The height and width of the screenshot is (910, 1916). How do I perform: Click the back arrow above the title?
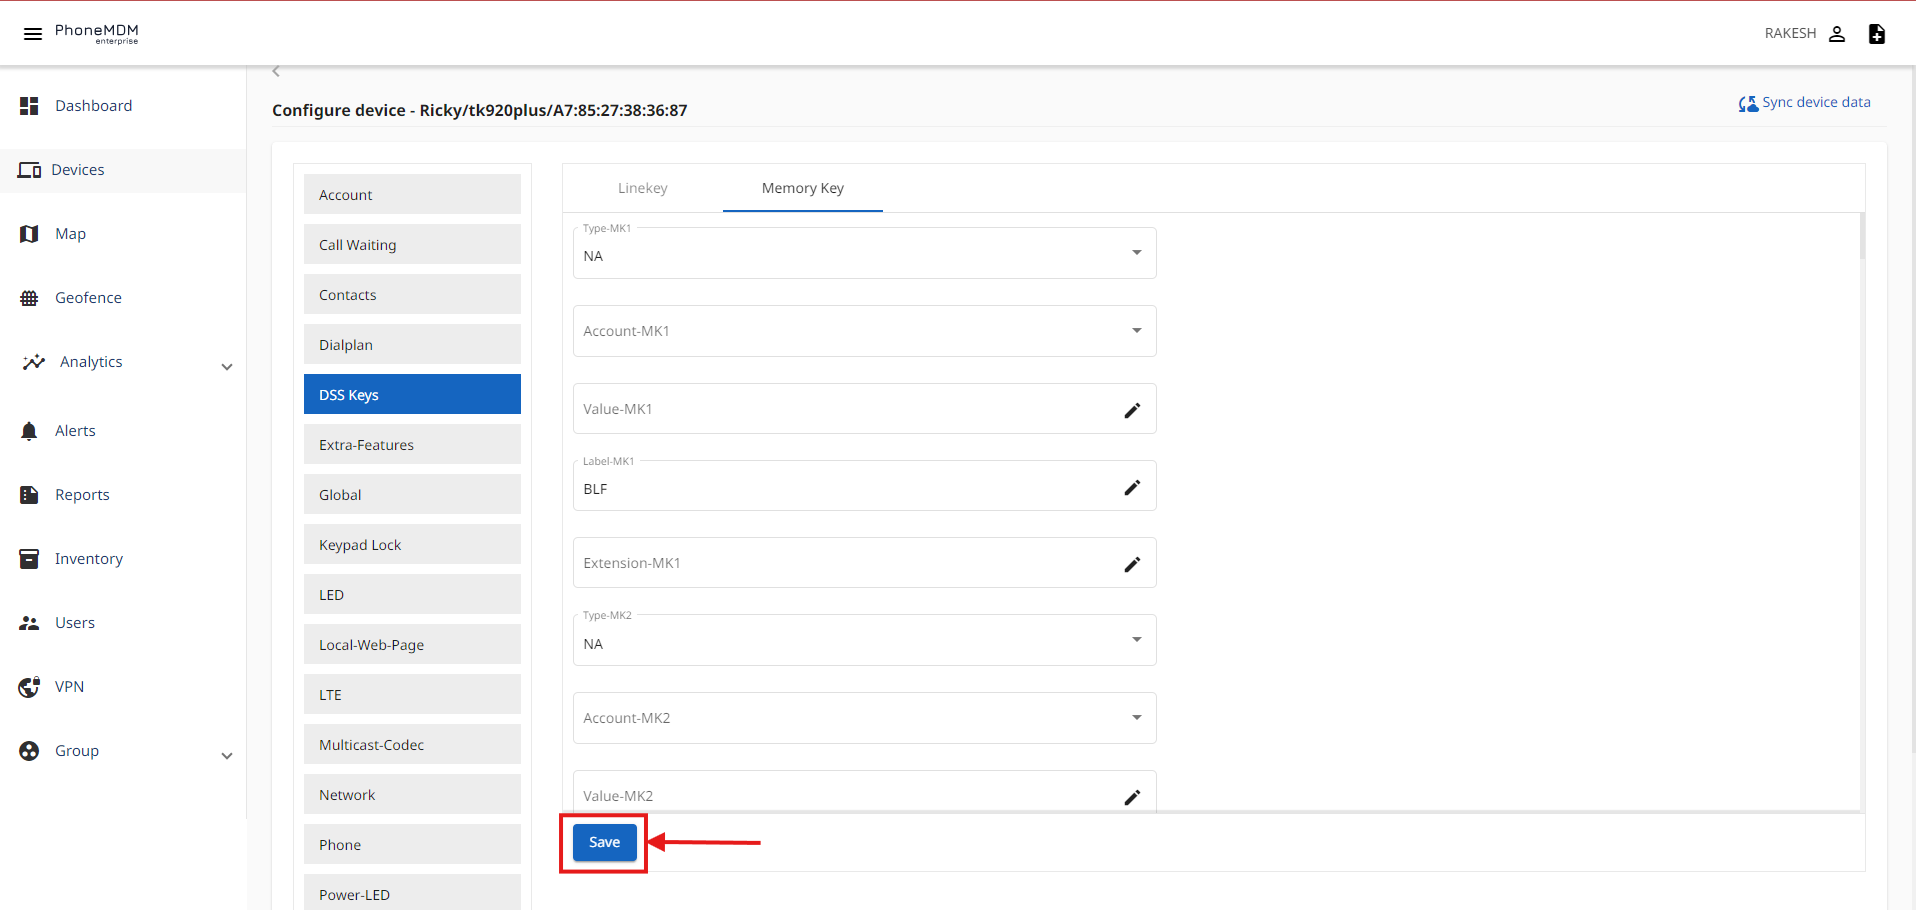coord(276,71)
